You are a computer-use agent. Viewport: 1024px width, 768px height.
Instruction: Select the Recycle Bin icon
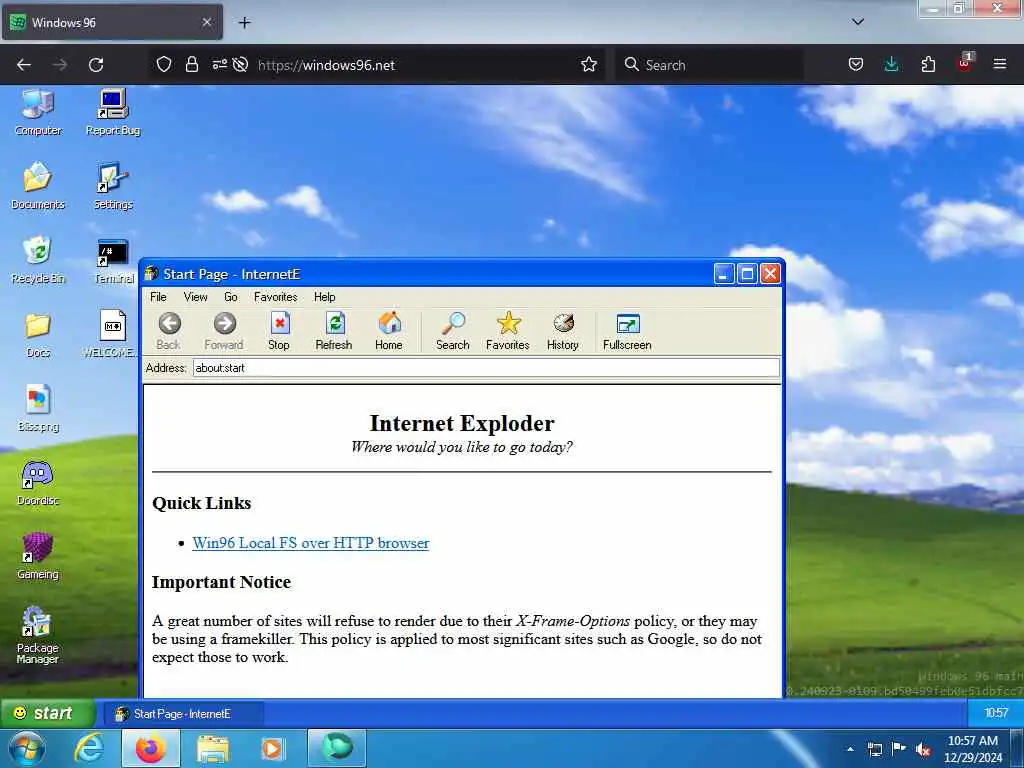pyautogui.click(x=38, y=260)
